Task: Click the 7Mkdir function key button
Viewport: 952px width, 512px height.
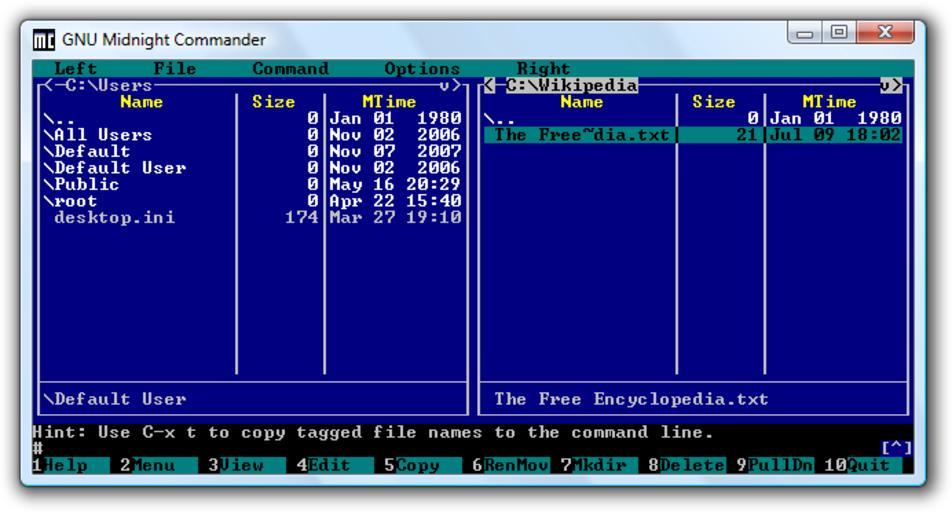Action: 599,465
